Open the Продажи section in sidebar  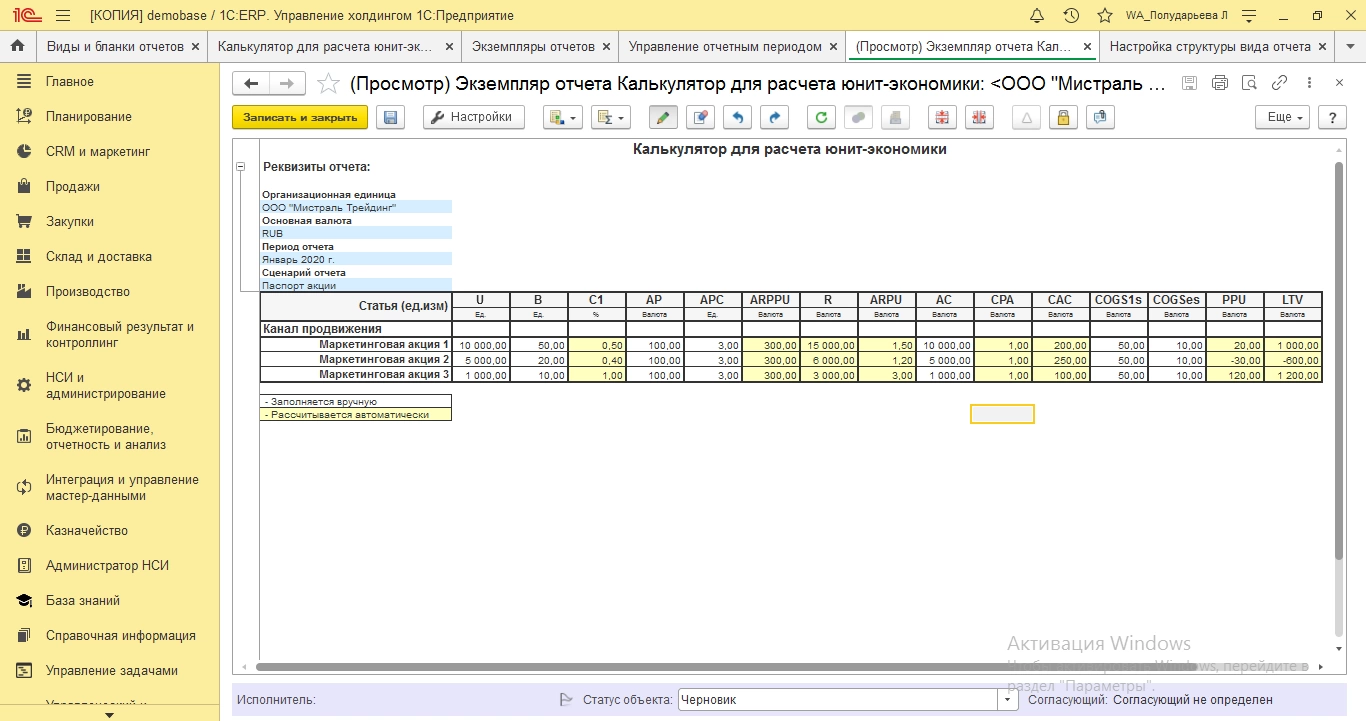[x=73, y=187]
